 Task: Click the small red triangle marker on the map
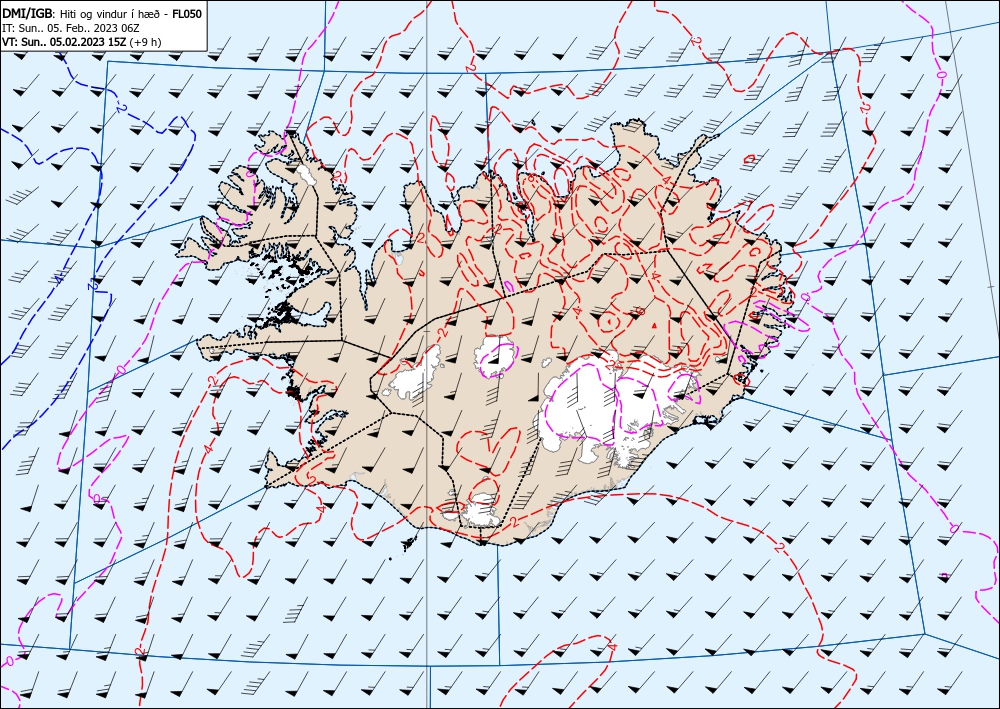click(654, 325)
